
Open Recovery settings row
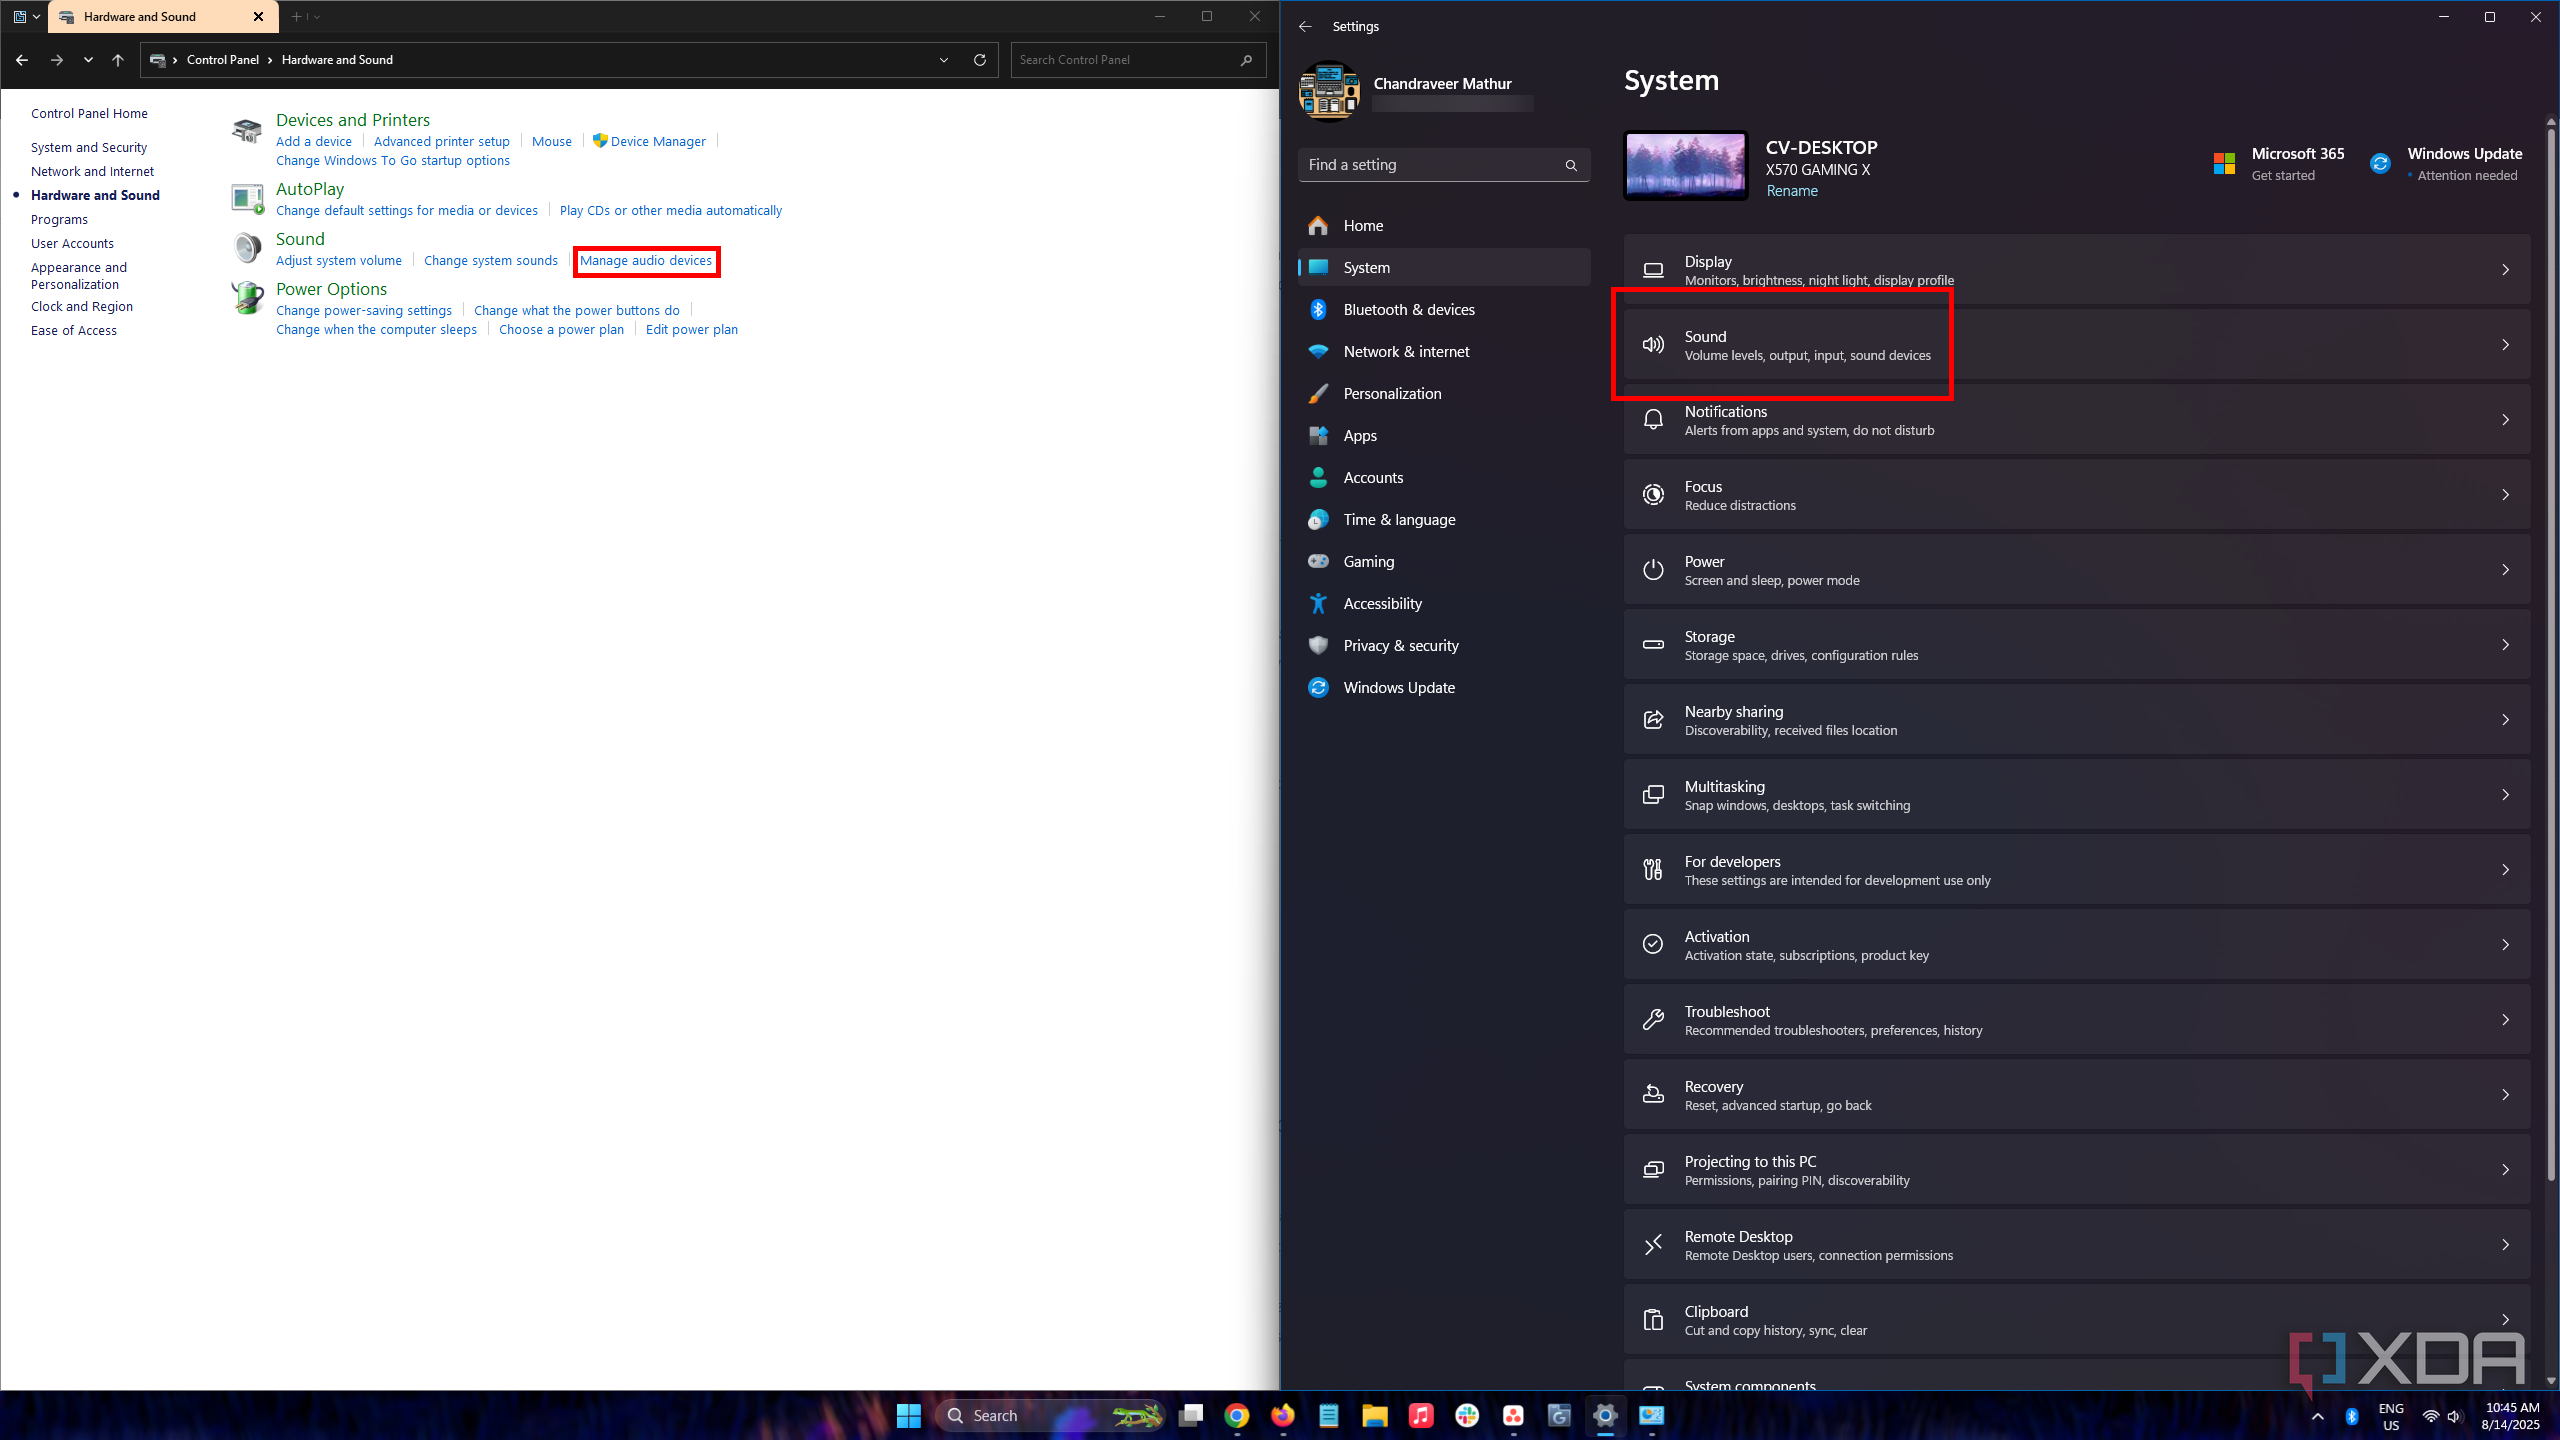2077,1095
